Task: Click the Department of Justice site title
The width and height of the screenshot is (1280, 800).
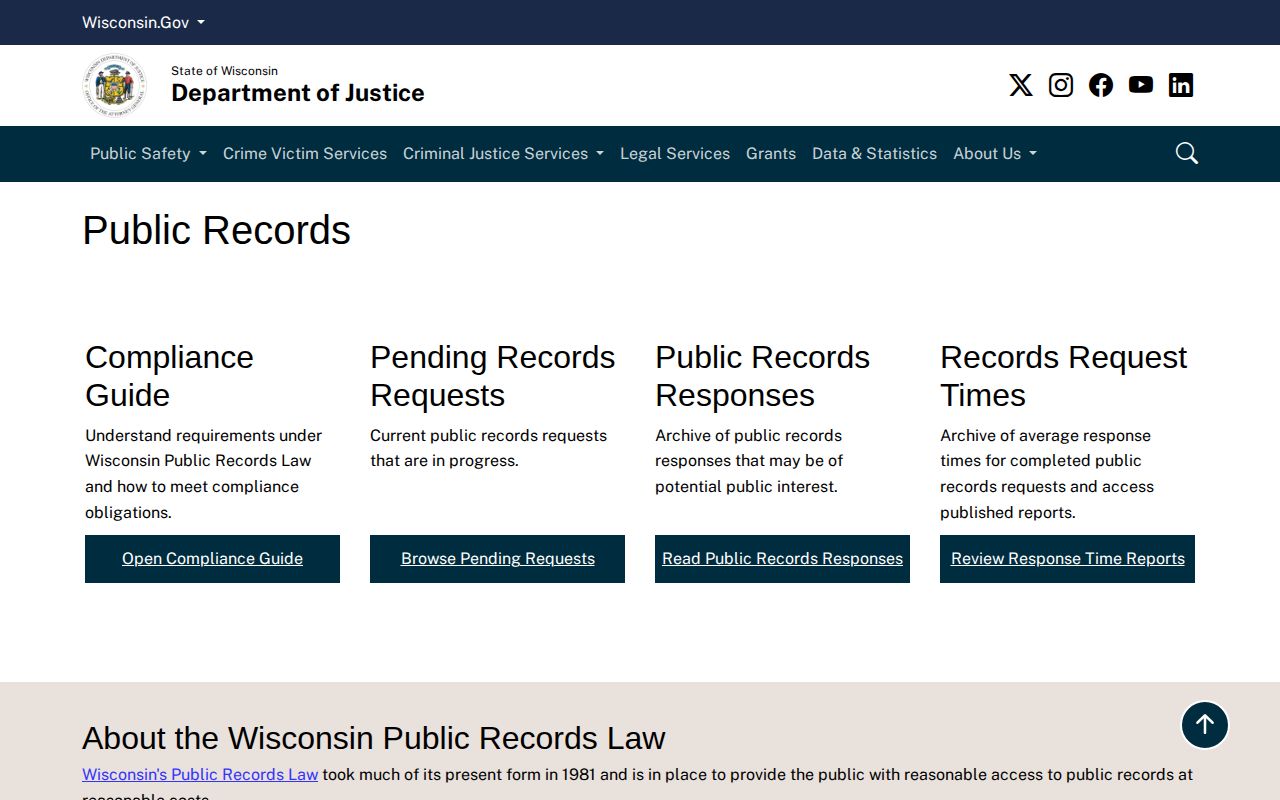Action: pyautogui.click(x=298, y=93)
